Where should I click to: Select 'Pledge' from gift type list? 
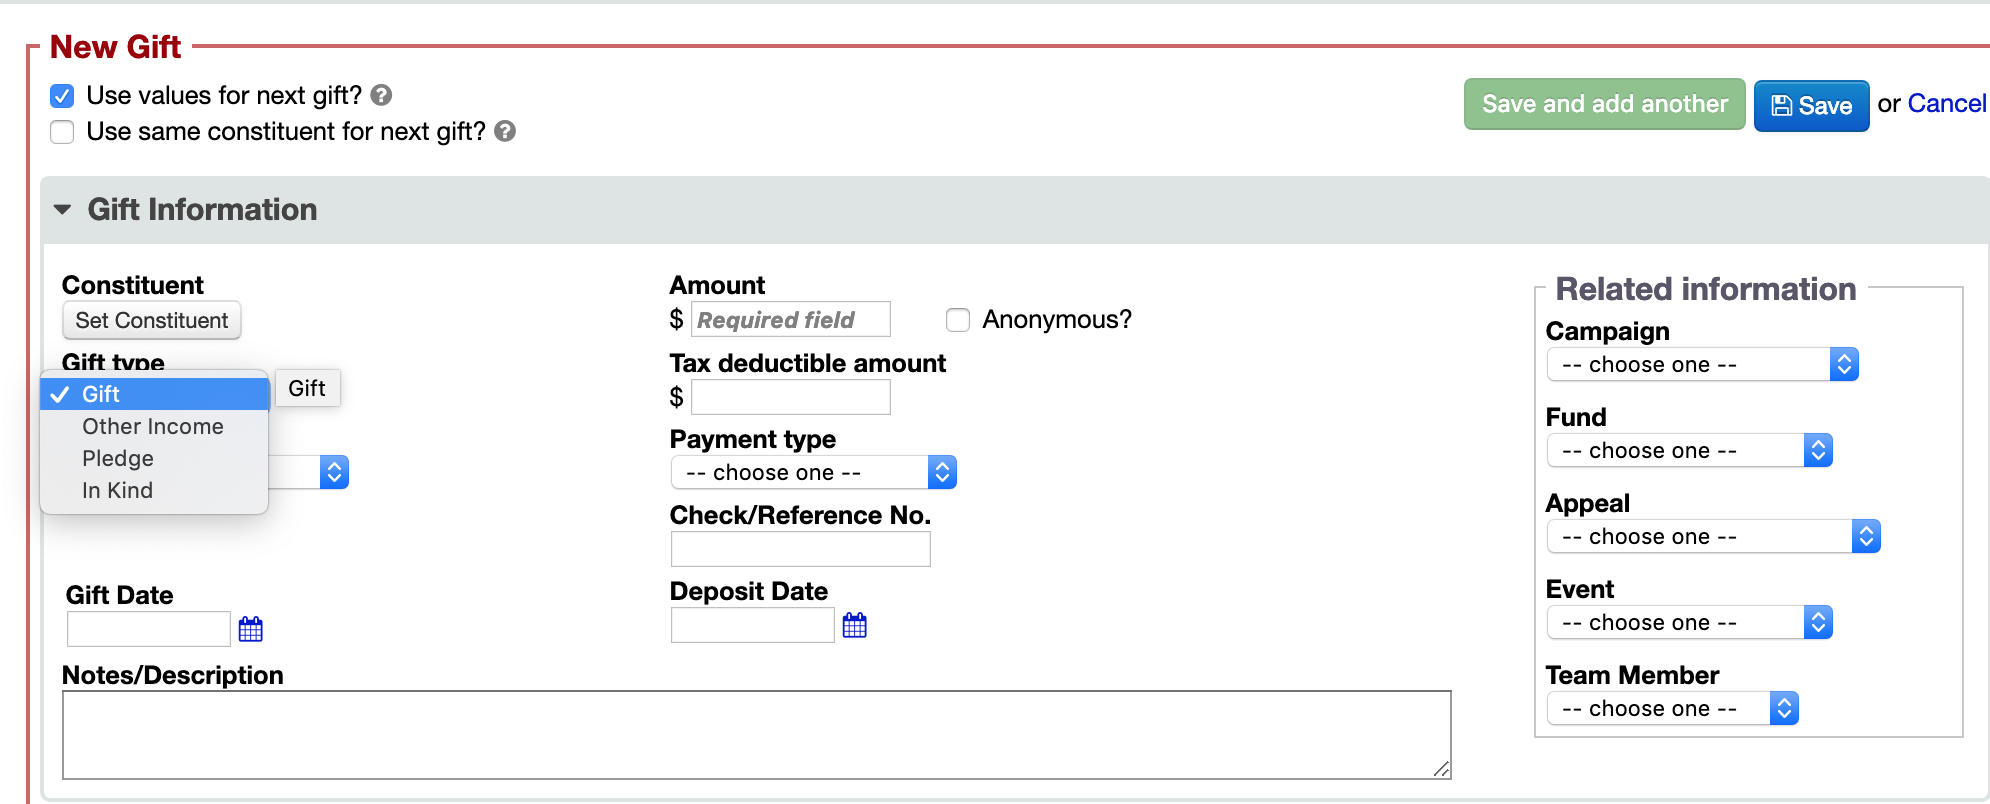118,458
